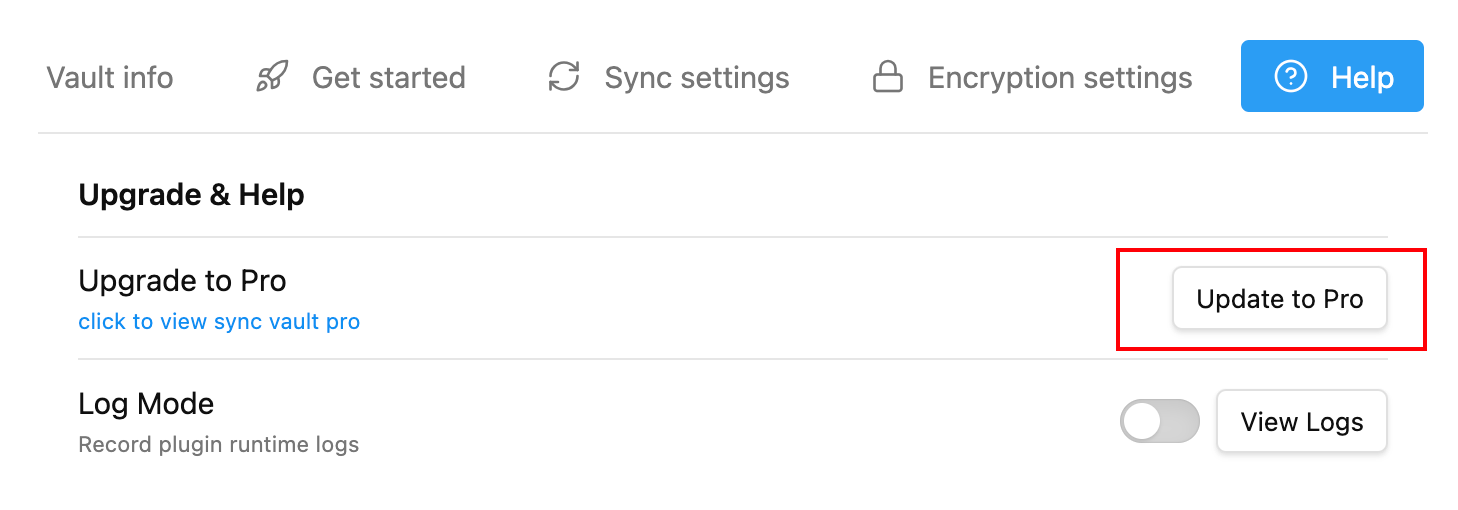Click the word 'Pro' in Update button
Image resolution: width=1458 pixels, height=510 pixels.
coord(1343,298)
